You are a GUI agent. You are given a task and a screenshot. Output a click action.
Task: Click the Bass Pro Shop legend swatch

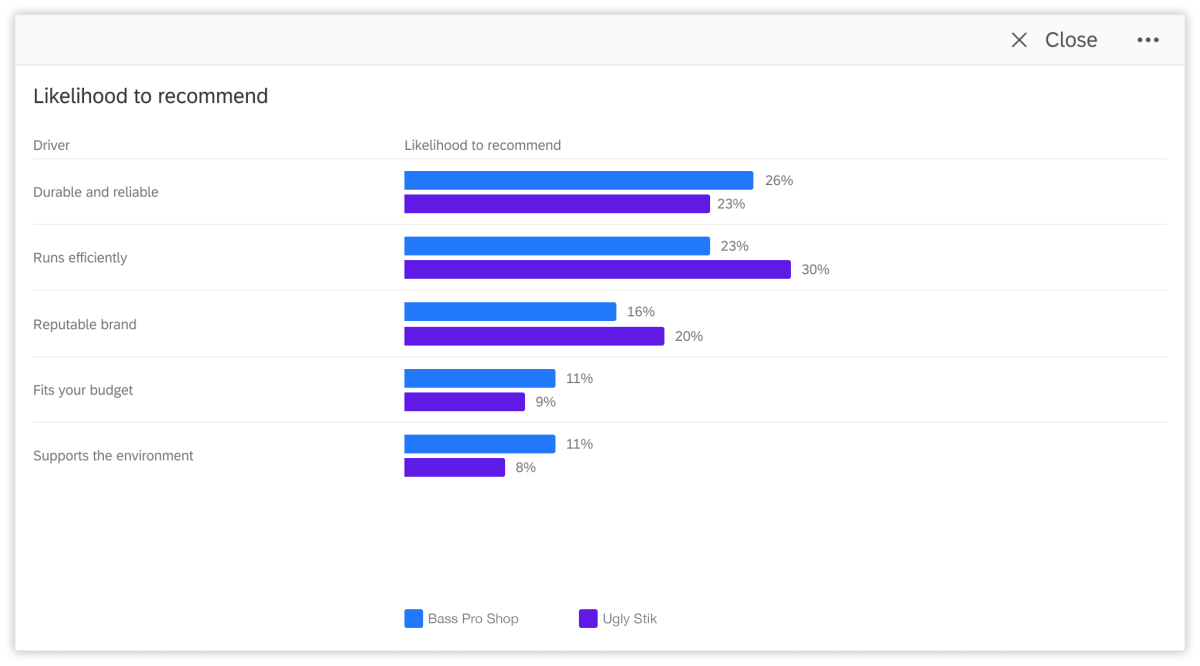point(412,618)
